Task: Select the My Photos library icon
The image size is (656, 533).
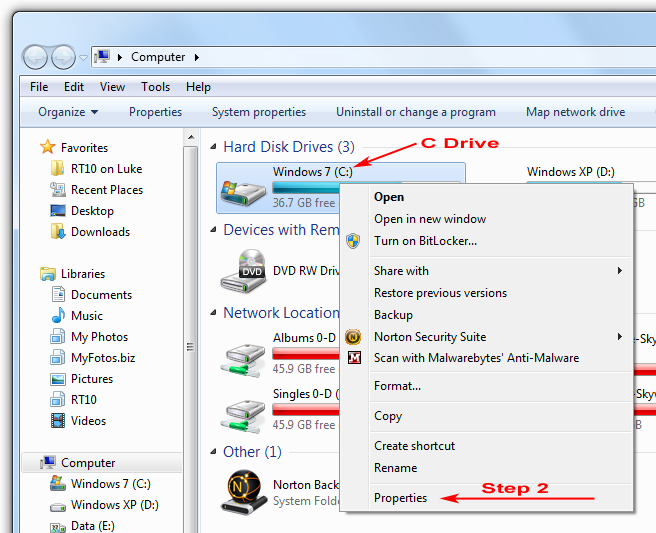Action: [58, 336]
